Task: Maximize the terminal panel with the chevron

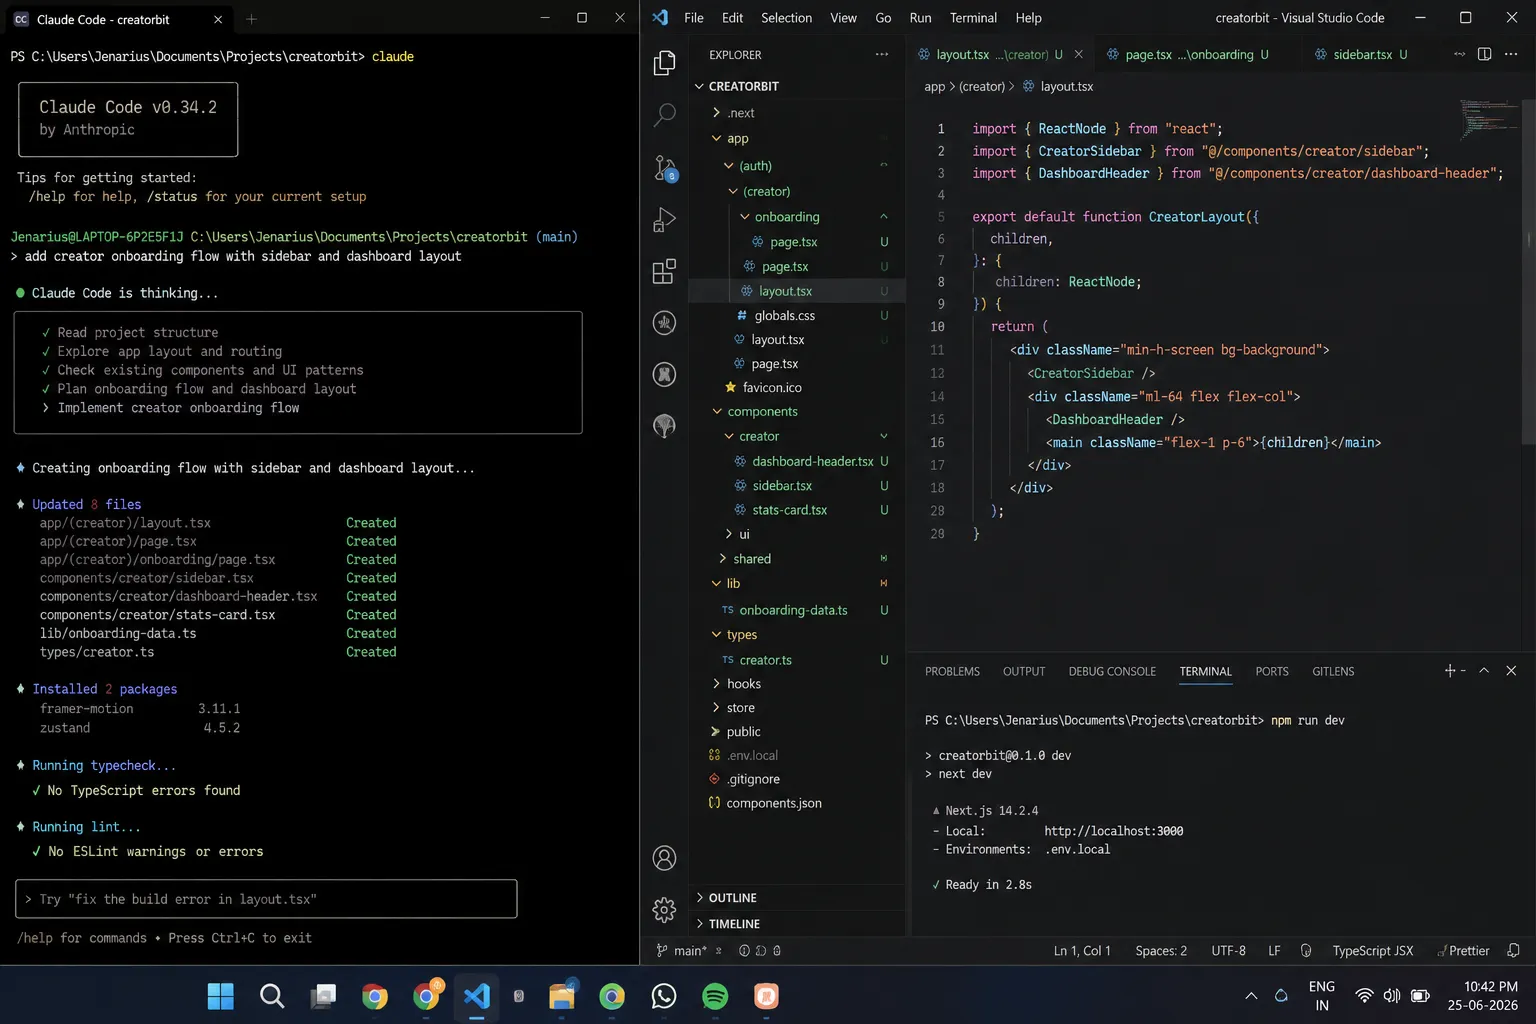Action: point(1484,671)
